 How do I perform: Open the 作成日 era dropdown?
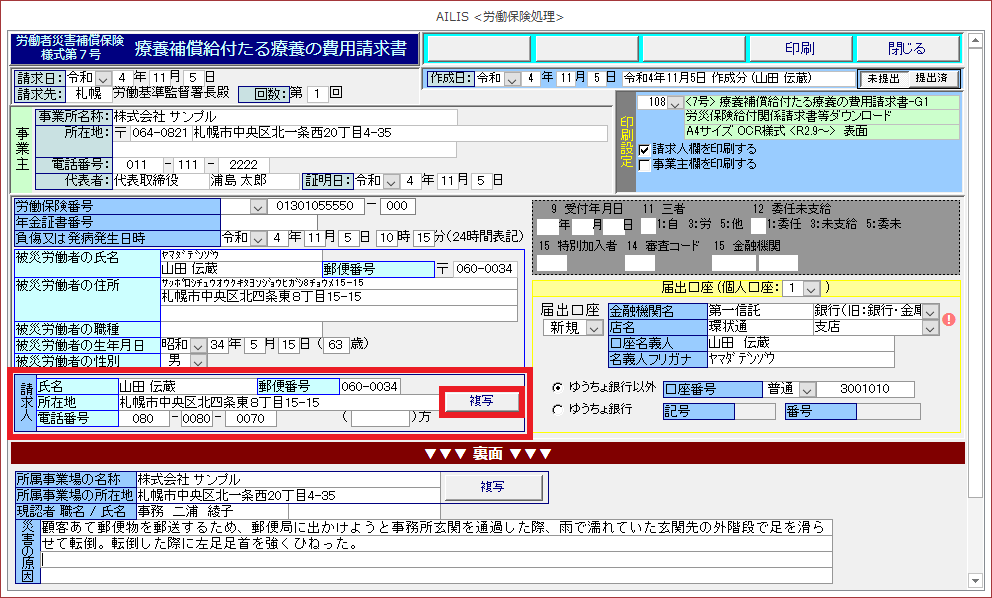pos(513,78)
